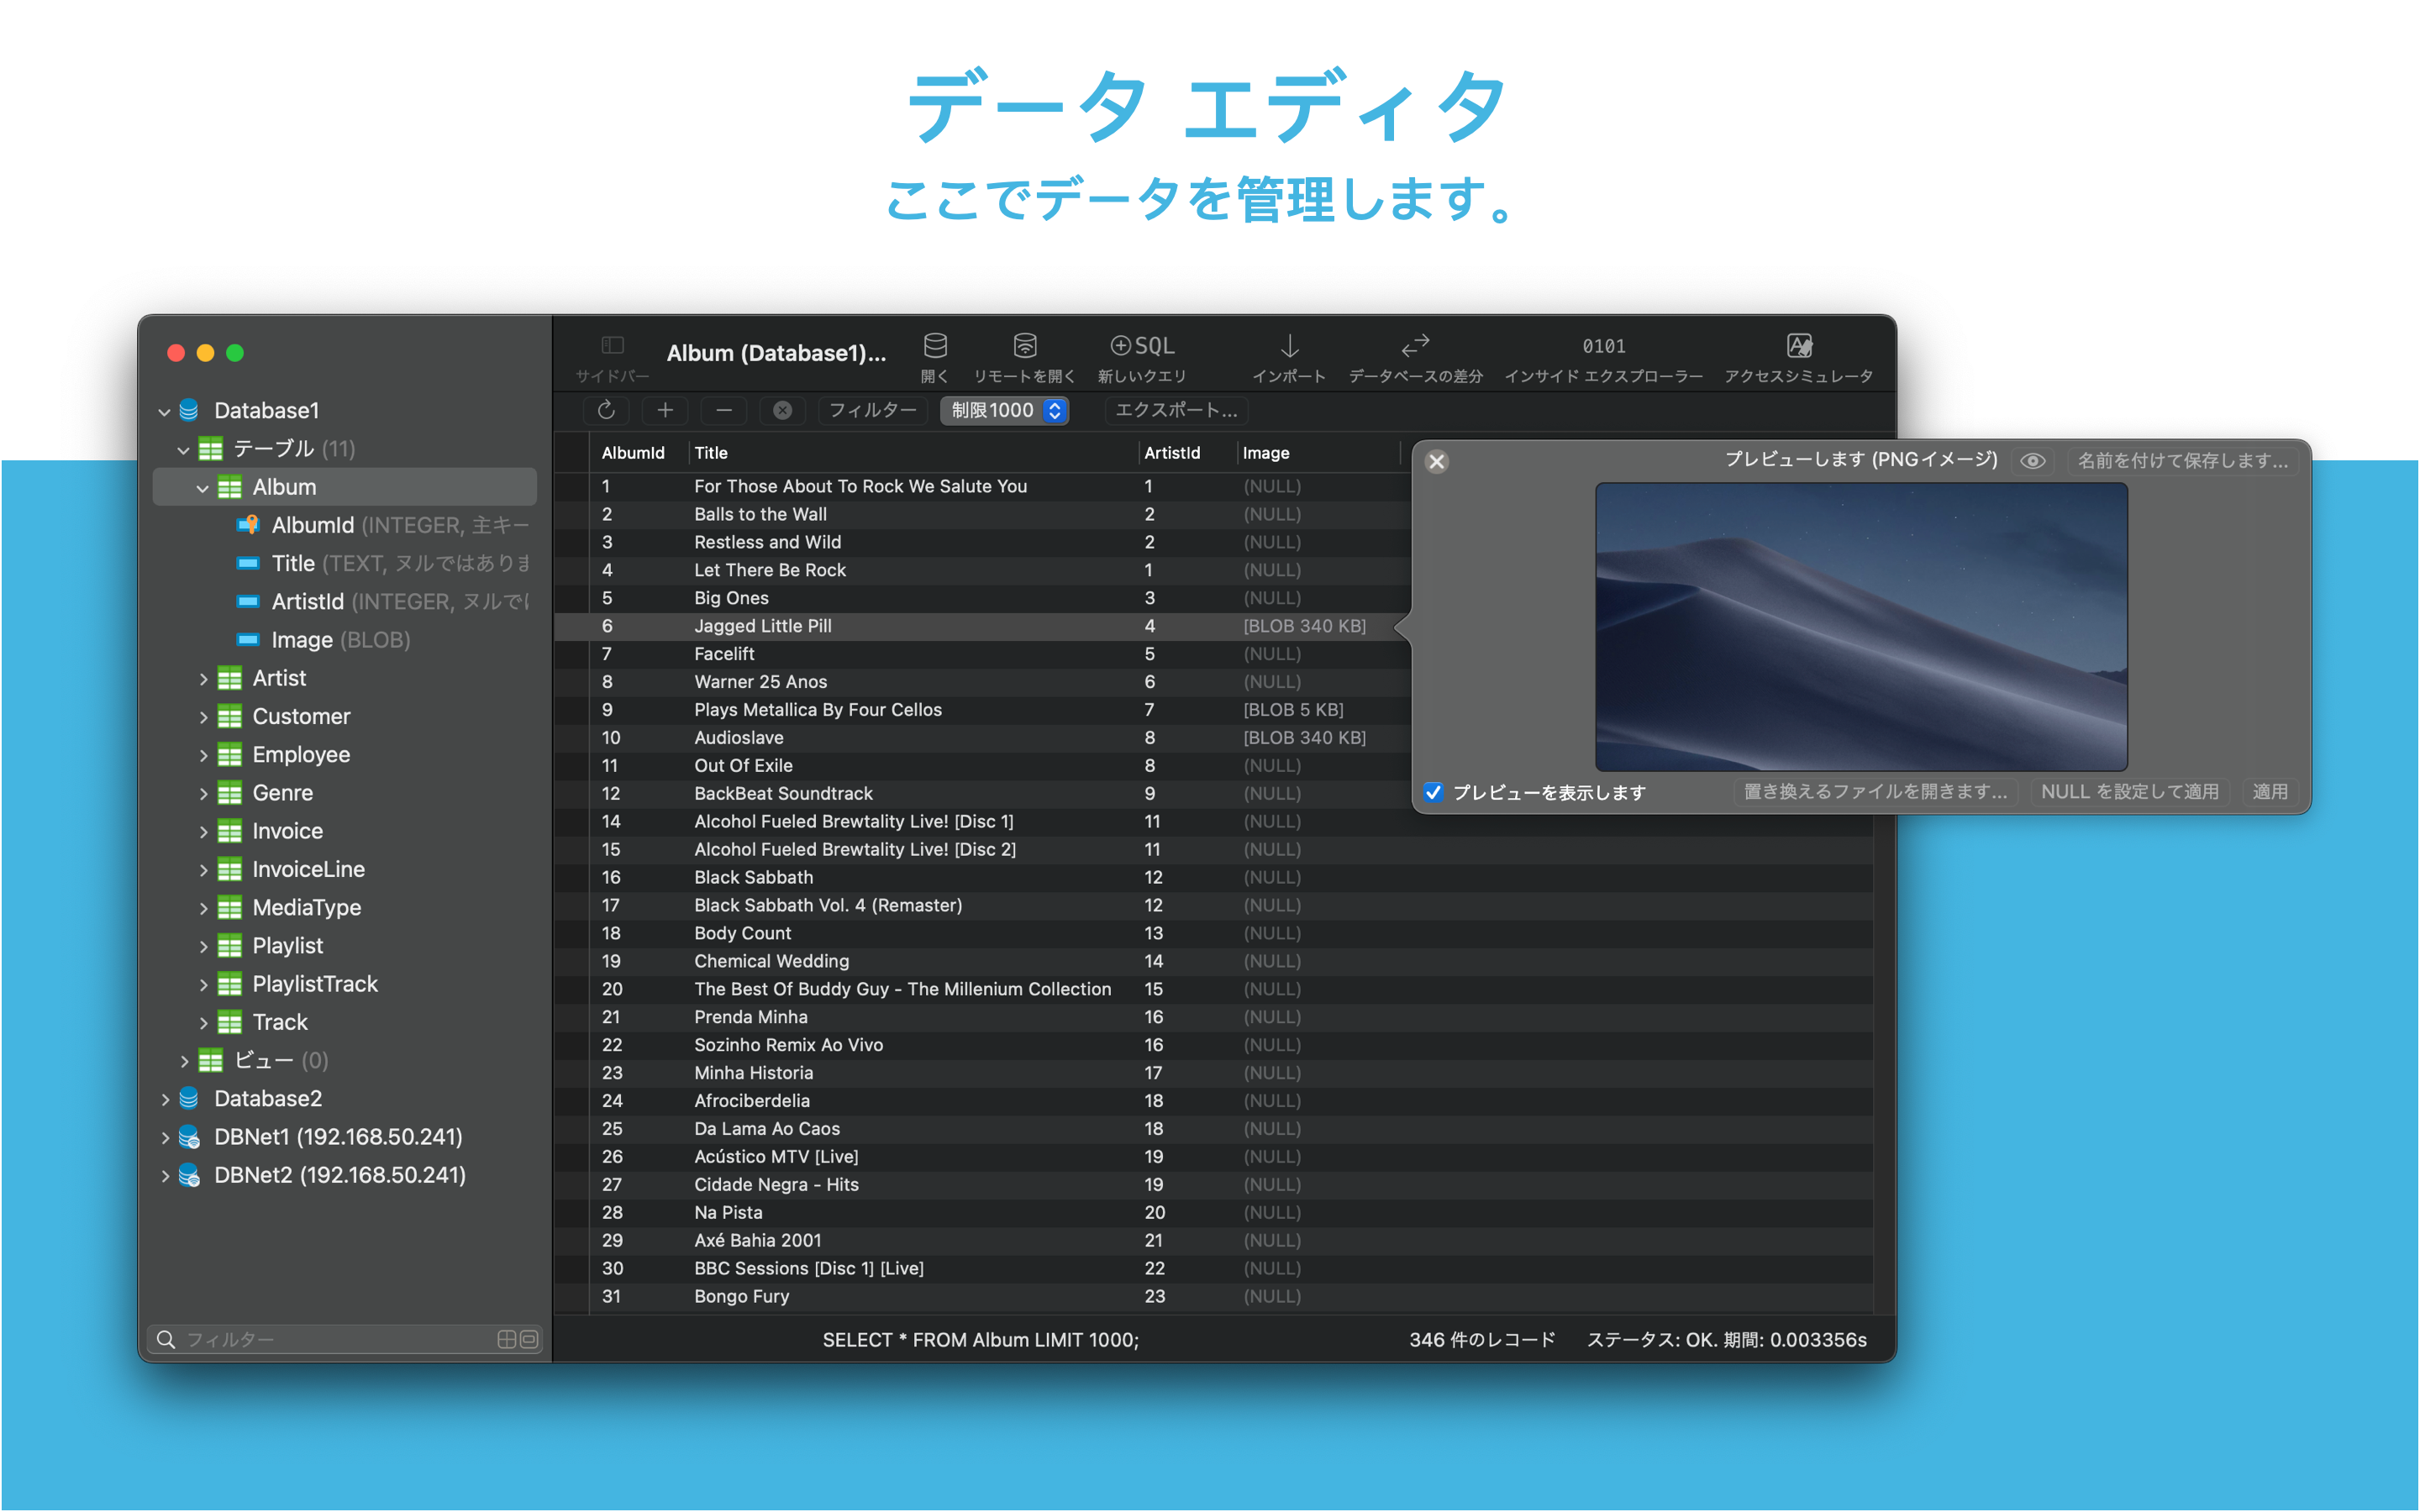Image resolution: width=2420 pixels, height=1512 pixels.
Task: Toggle the eye preview icon in popup
Action: pyautogui.click(x=2032, y=461)
